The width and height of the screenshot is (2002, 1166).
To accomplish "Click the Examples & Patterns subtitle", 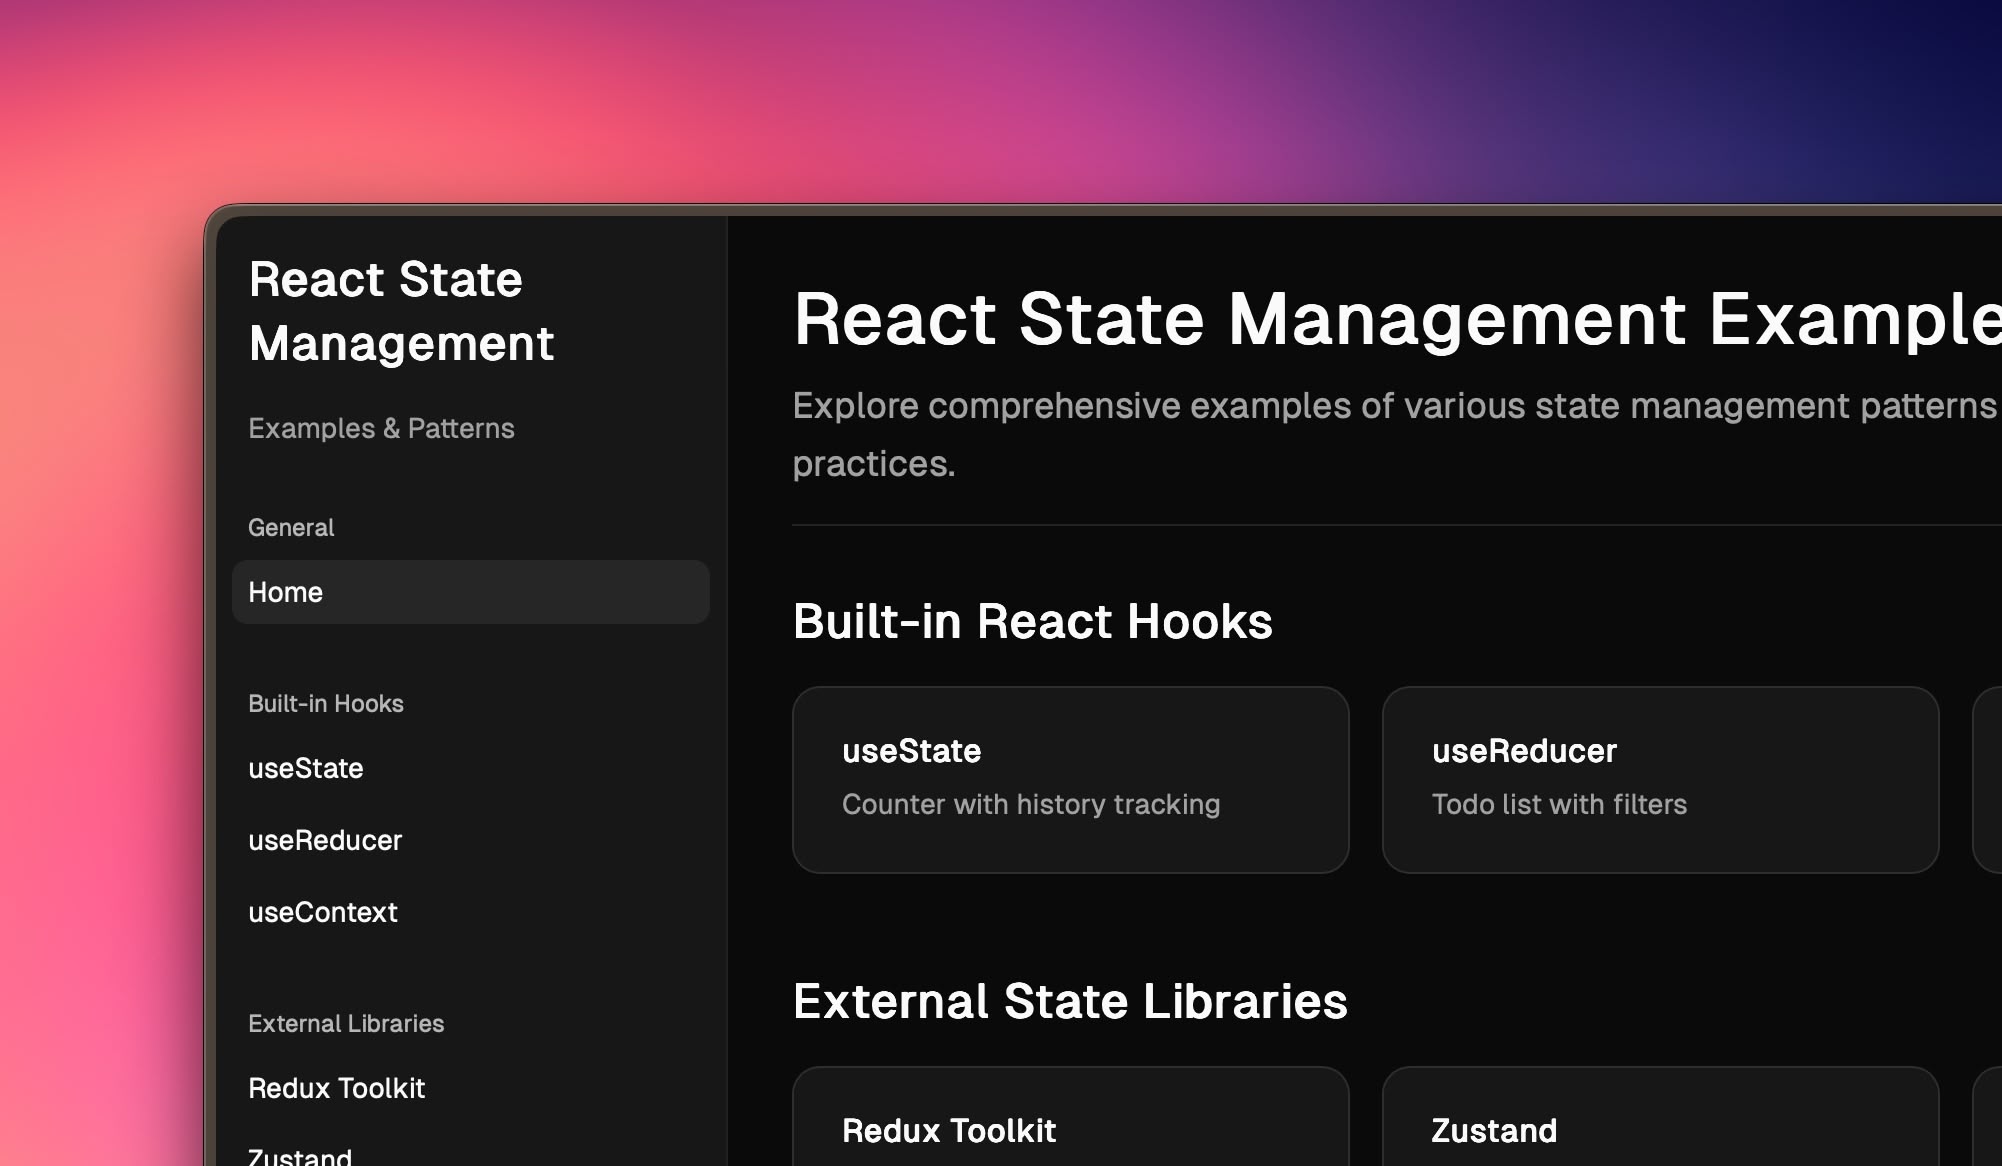I will pos(381,428).
